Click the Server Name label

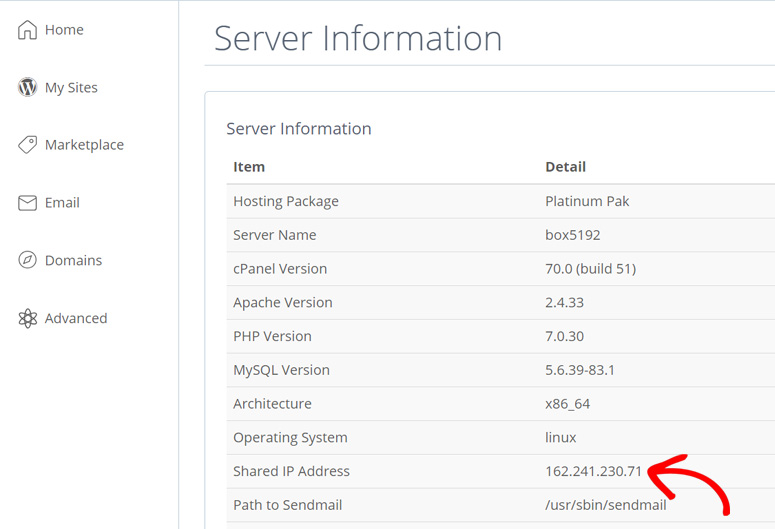pyautogui.click(x=275, y=235)
